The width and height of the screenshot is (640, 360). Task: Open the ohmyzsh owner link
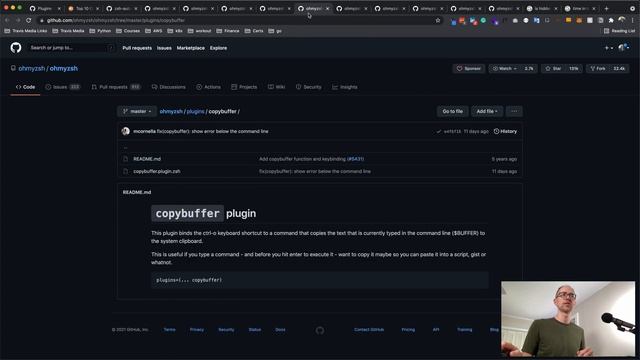(x=31, y=69)
